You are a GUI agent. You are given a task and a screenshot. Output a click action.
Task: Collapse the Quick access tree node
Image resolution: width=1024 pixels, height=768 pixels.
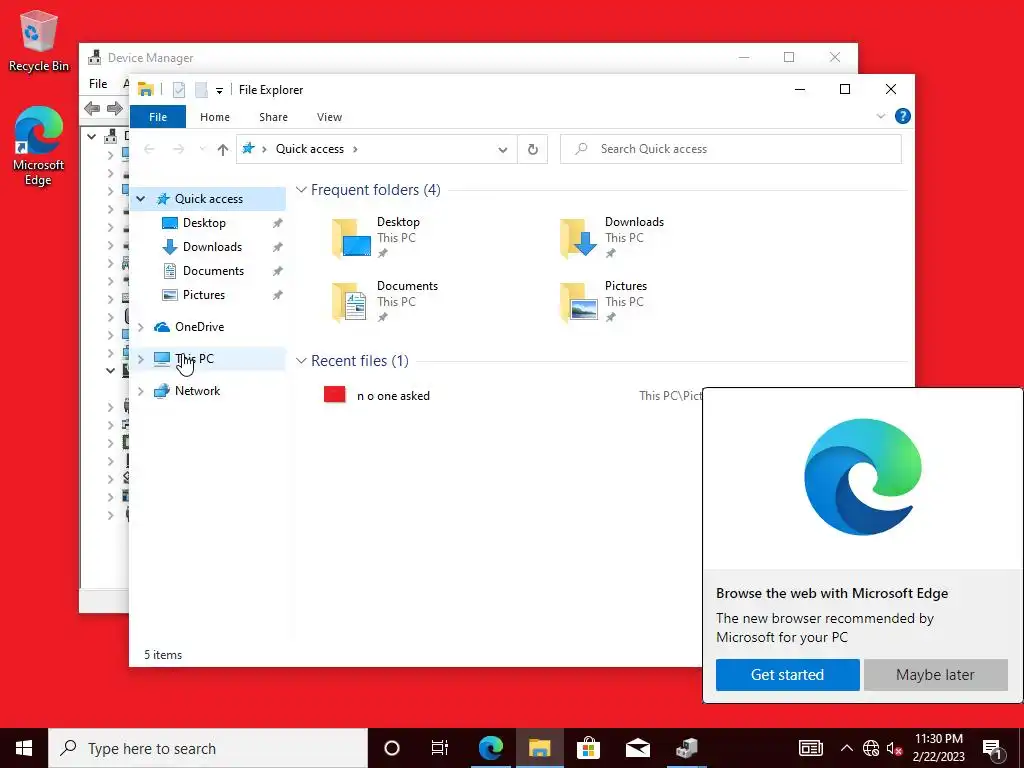pyautogui.click(x=141, y=199)
